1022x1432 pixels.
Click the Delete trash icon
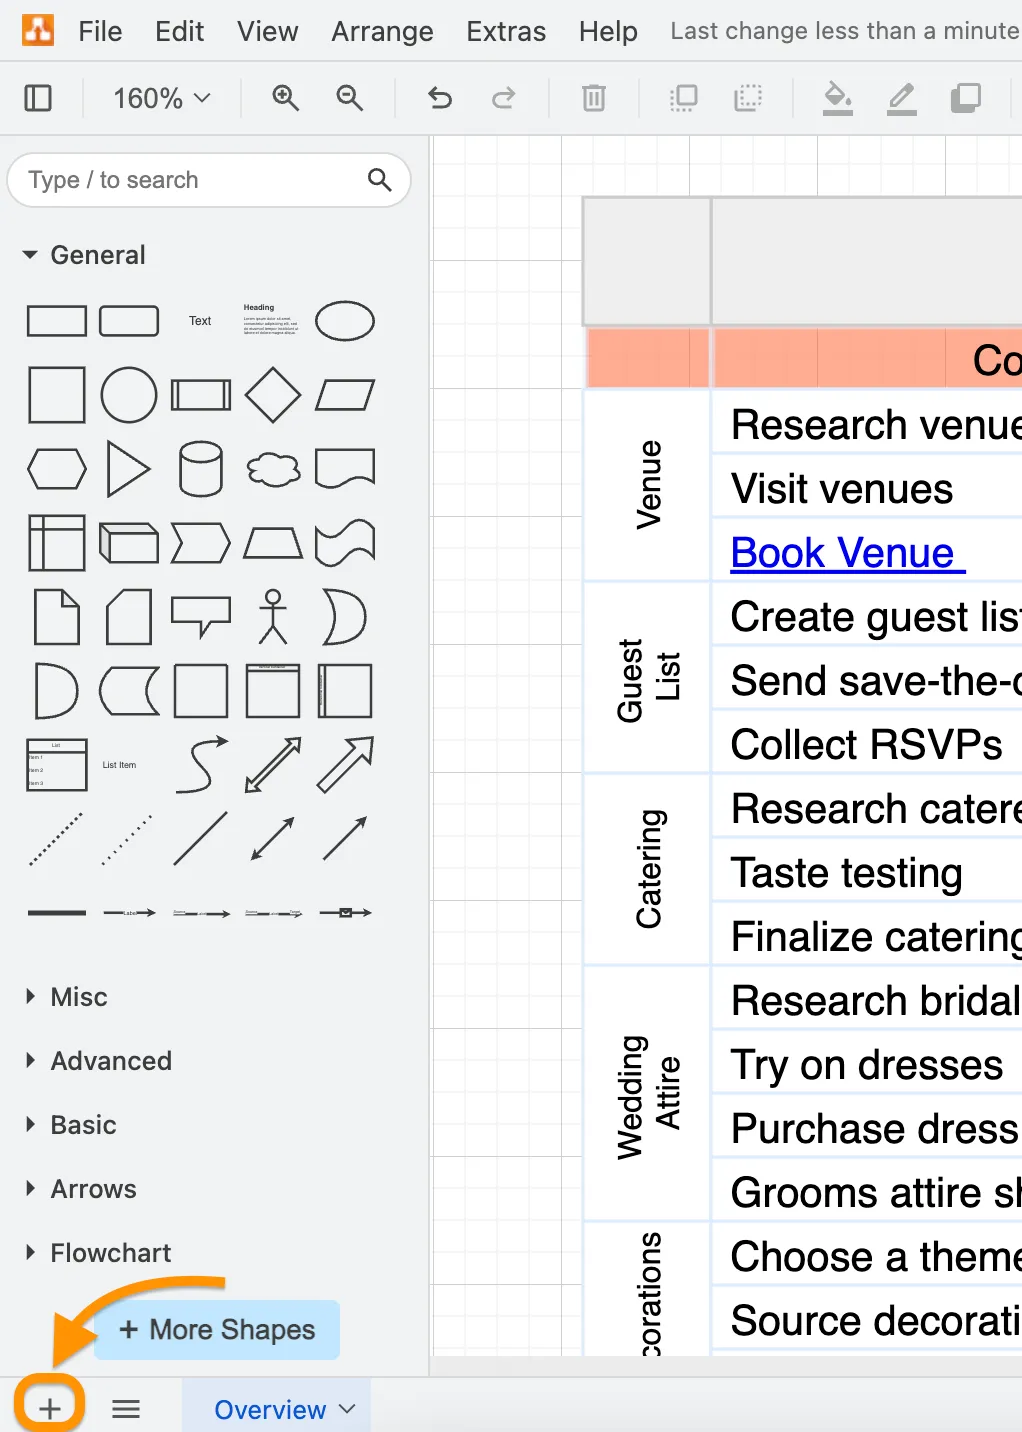coord(593,98)
